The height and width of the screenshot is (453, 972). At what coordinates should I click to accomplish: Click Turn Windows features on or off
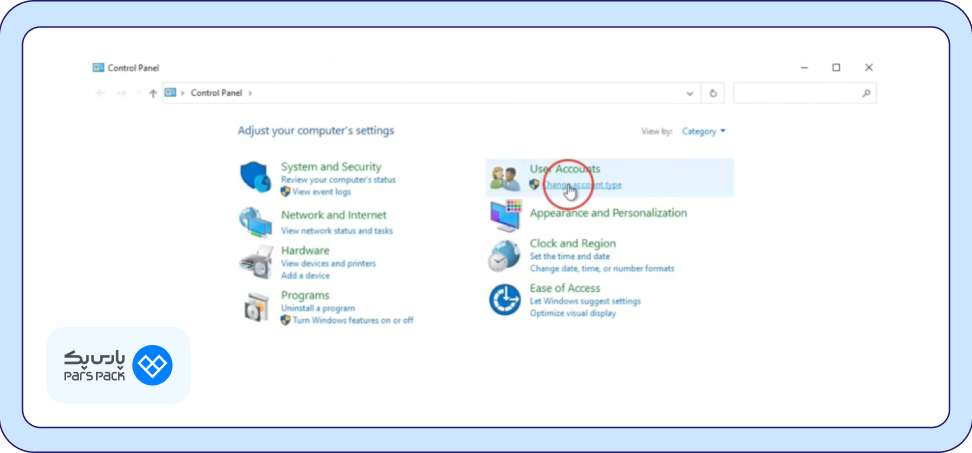[x=353, y=320]
